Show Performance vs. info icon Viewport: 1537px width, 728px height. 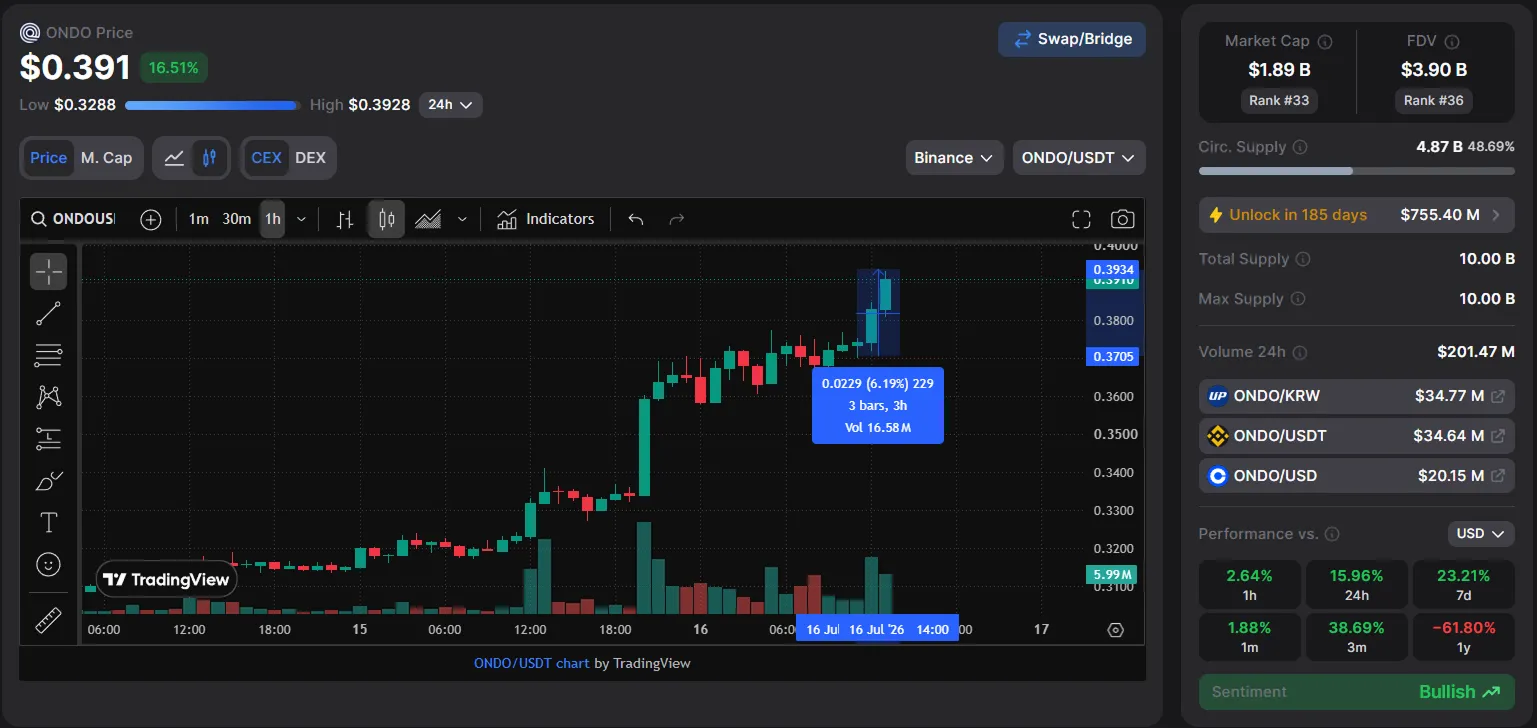click(1332, 534)
